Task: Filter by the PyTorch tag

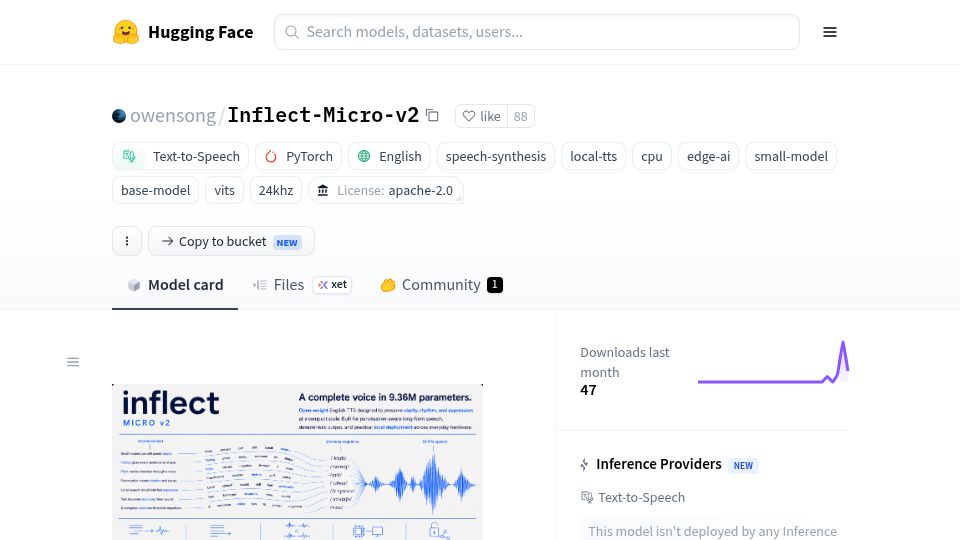Action: pos(298,156)
